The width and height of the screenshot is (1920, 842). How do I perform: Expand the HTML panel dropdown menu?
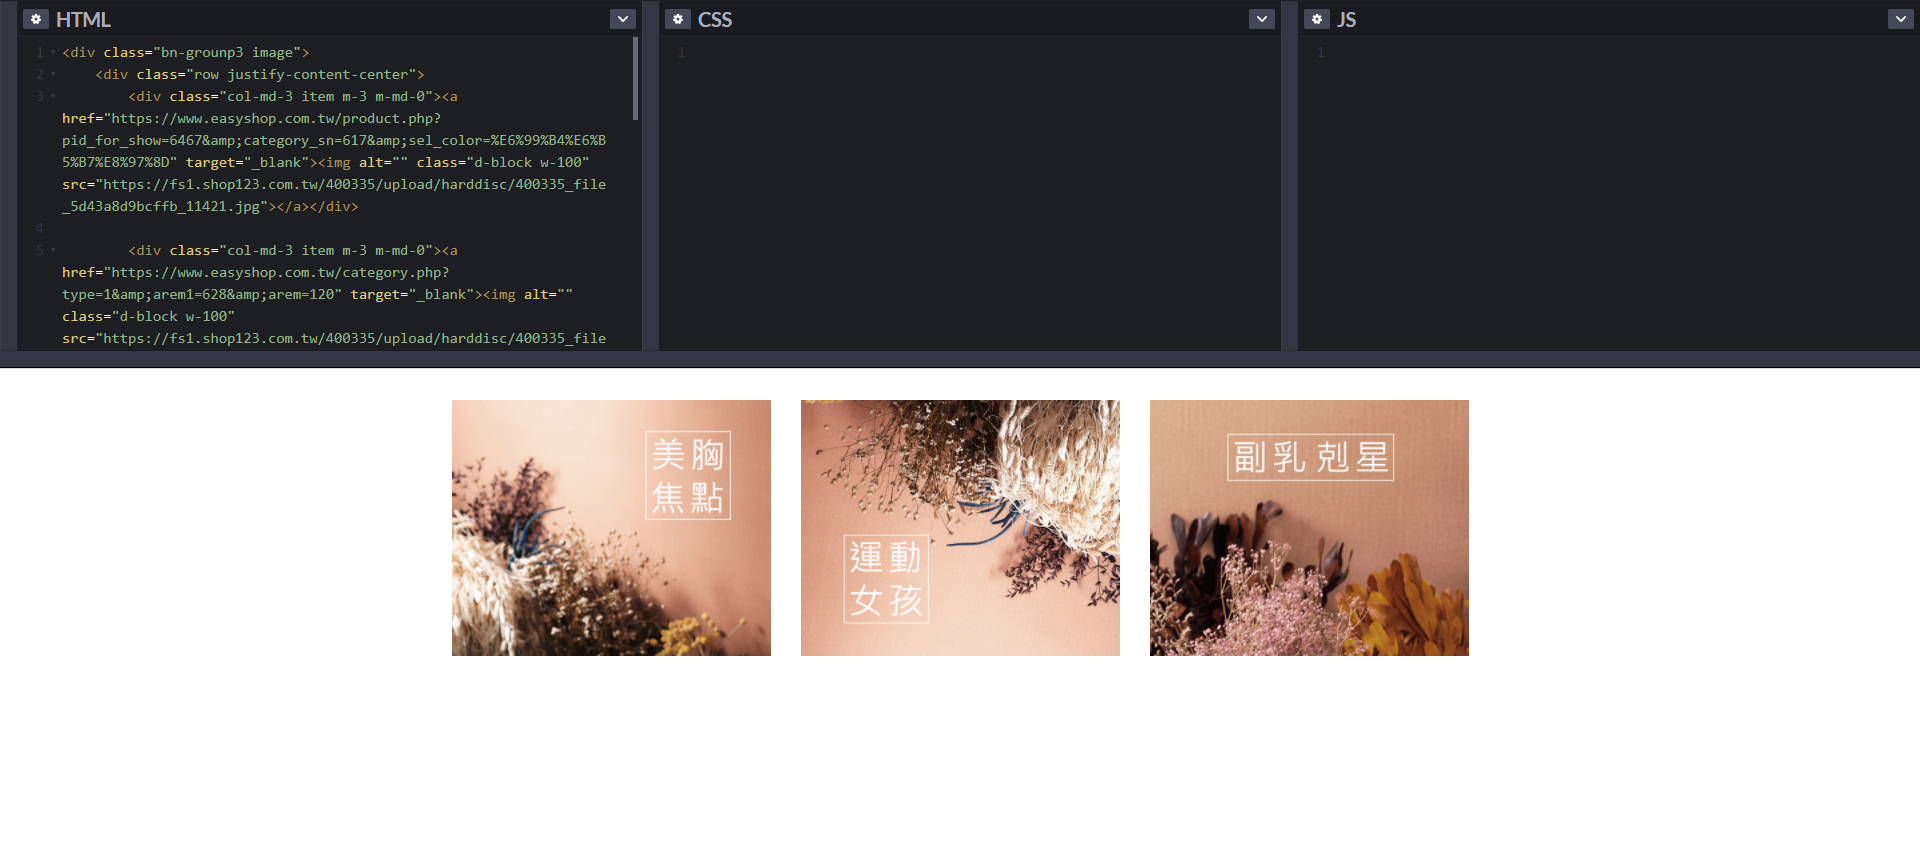click(x=622, y=19)
